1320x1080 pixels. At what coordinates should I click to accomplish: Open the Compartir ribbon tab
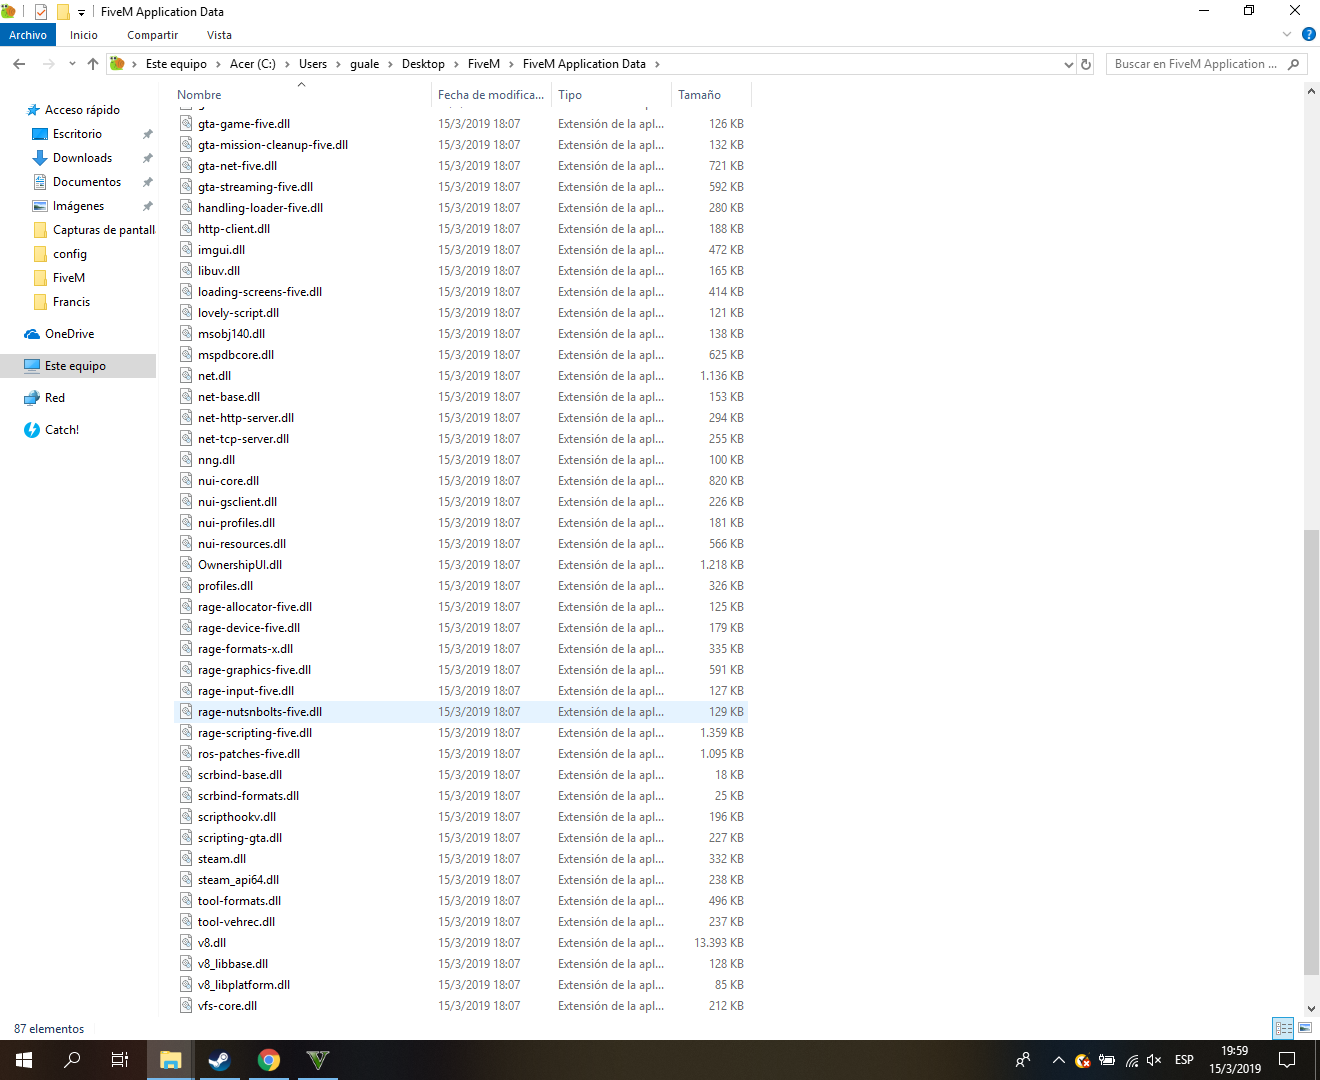point(152,35)
